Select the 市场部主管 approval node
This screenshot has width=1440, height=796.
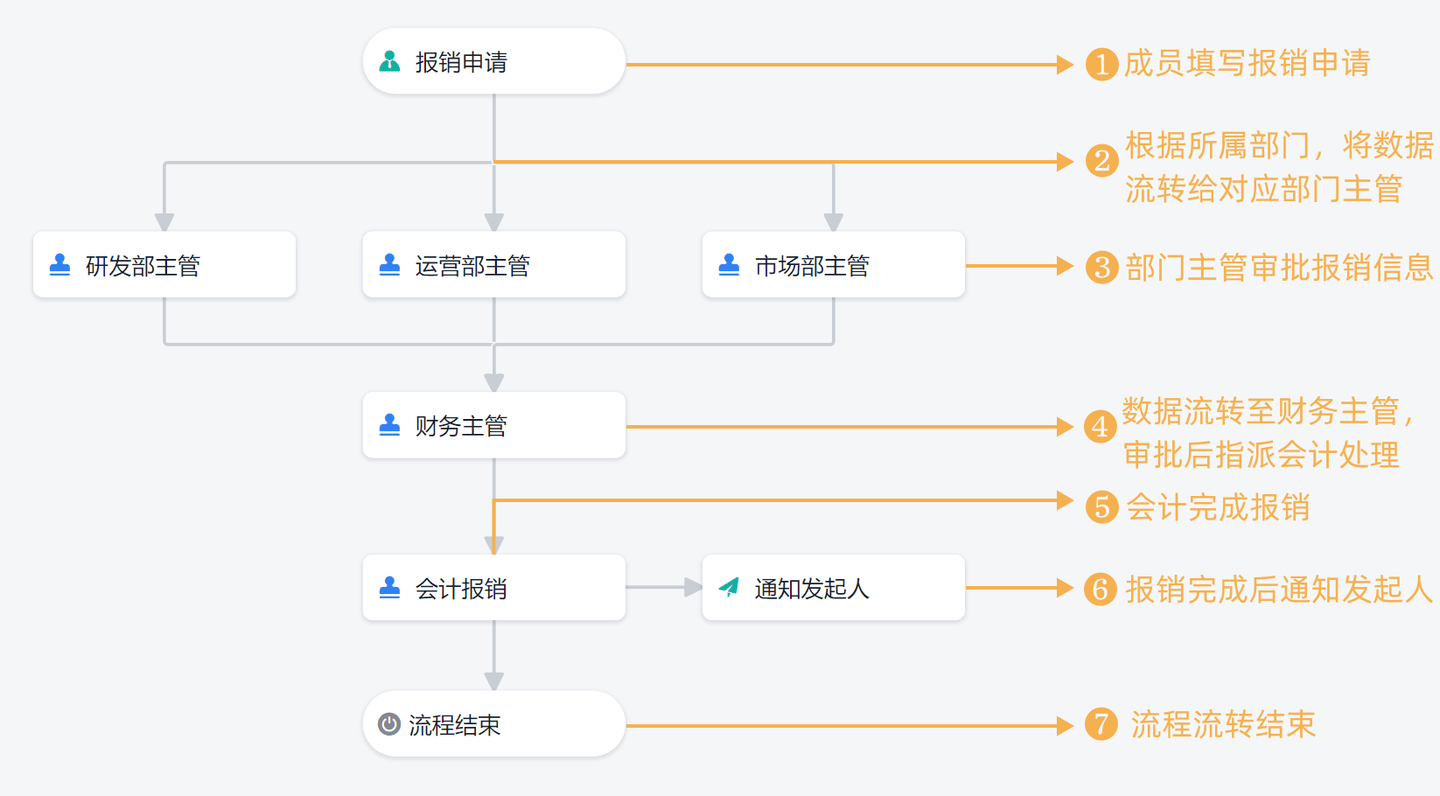pyautogui.click(x=833, y=265)
